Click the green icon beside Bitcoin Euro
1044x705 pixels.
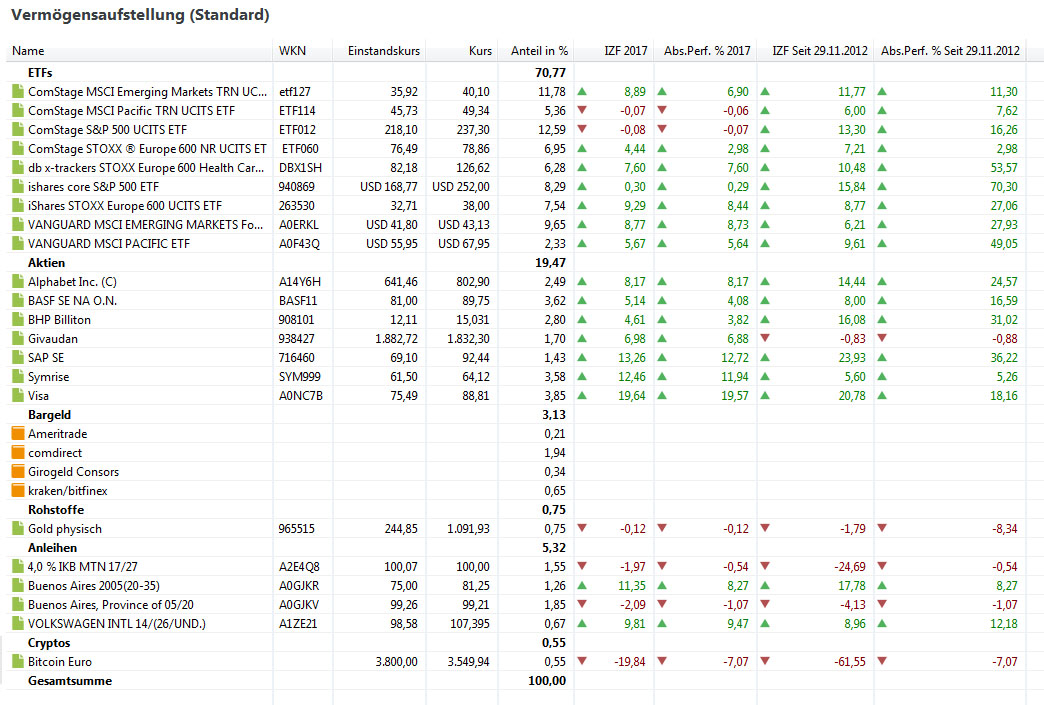pos(18,662)
